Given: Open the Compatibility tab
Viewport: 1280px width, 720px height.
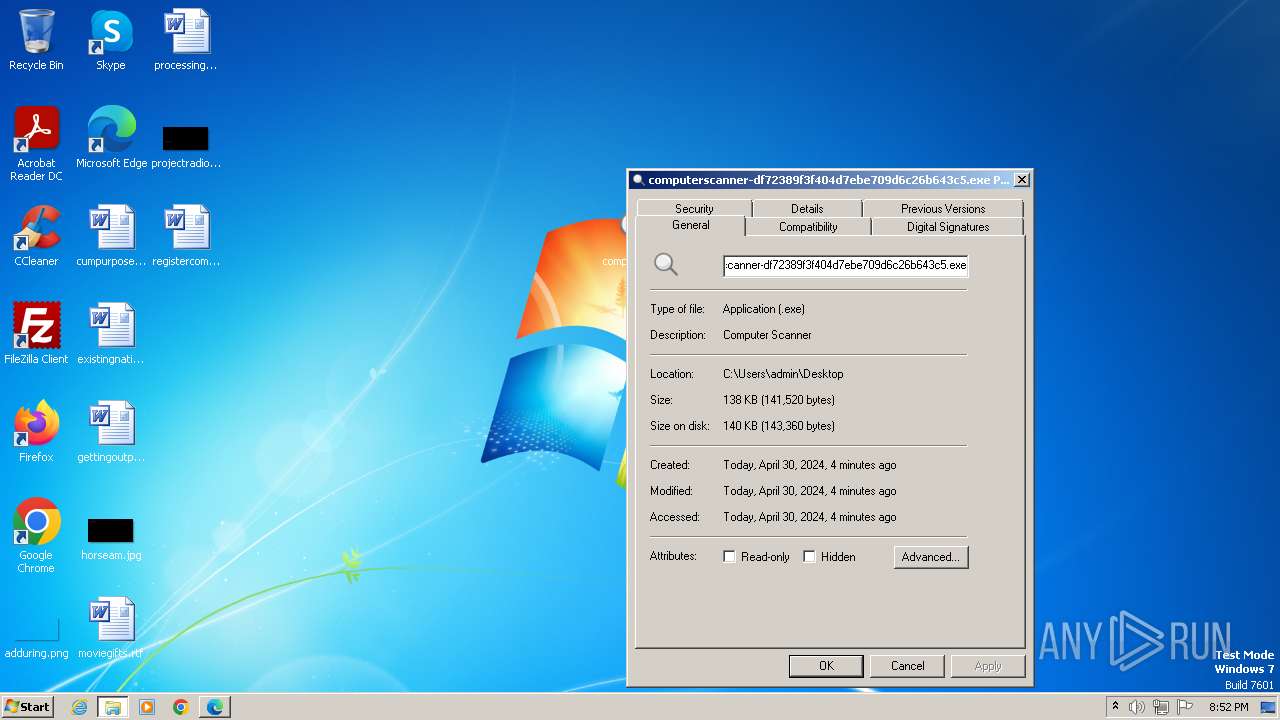Looking at the screenshot, I should pyautogui.click(x=808, y=227).
